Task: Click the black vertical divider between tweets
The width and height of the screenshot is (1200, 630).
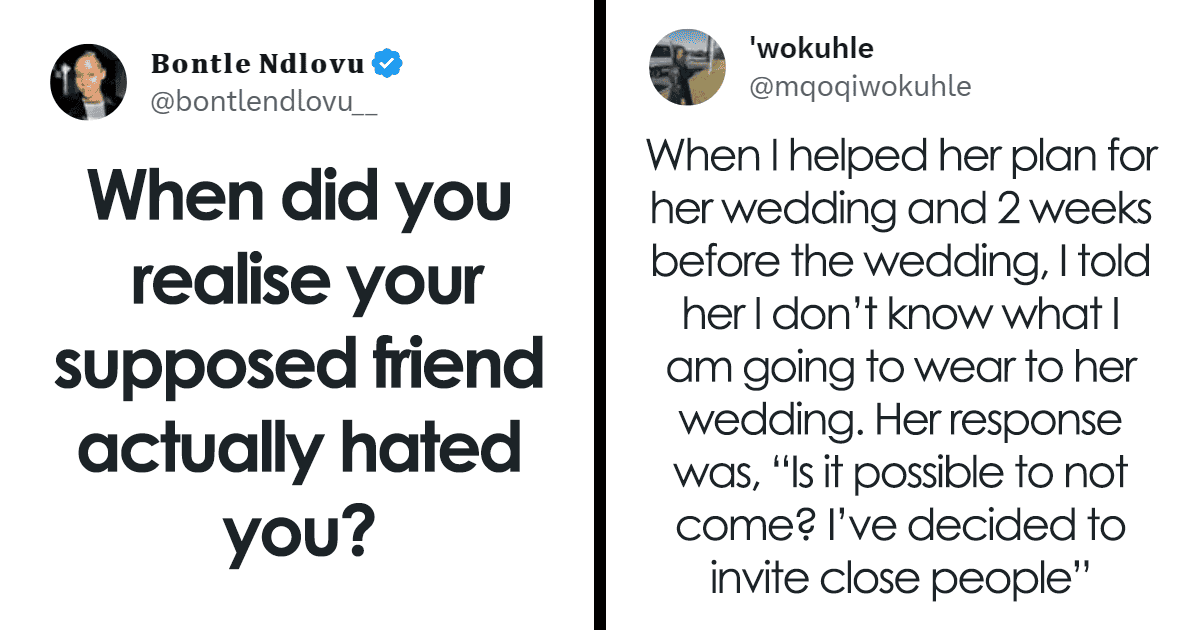Action: click(x=600, y=315)
